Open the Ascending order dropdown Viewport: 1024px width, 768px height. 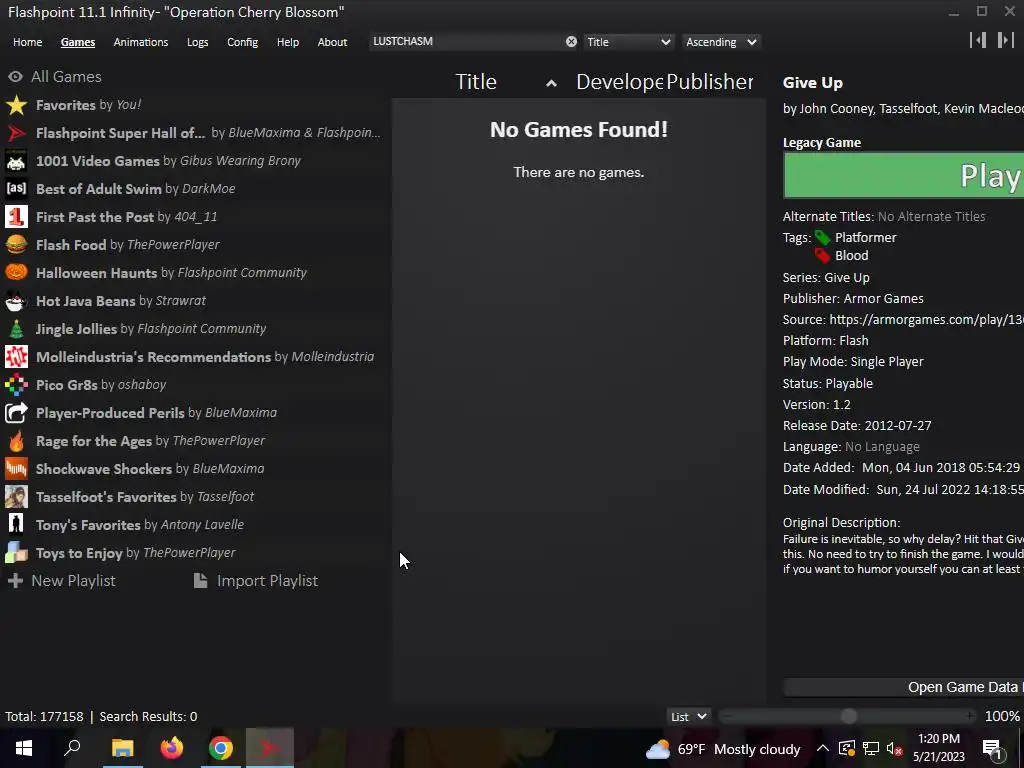(721, 42)
